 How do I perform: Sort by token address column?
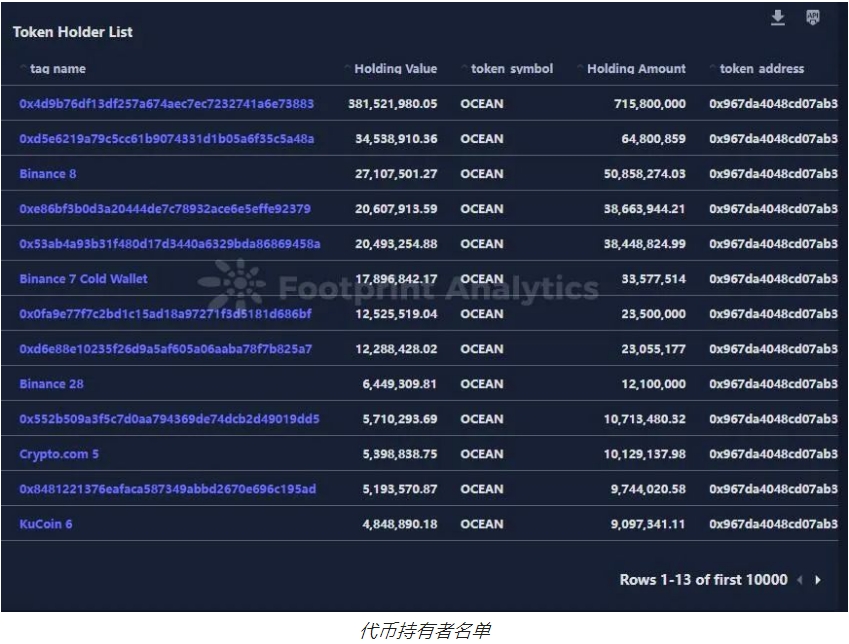pyautogui.click(x=762, y=69)
